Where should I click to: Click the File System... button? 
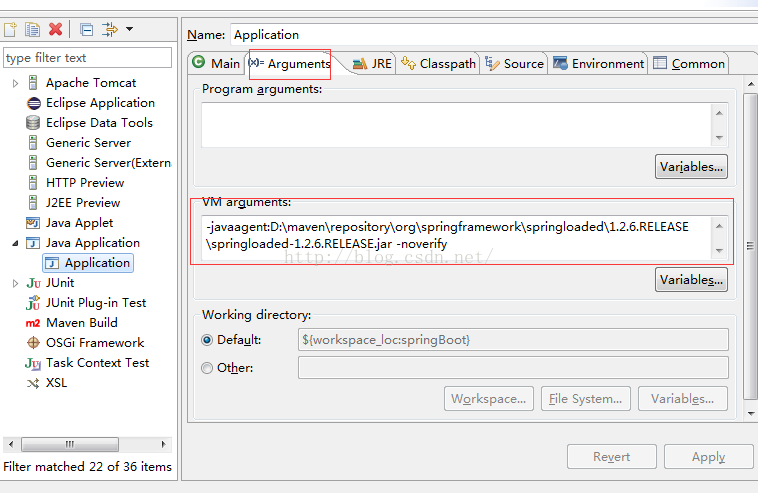(x=585, y=399)
